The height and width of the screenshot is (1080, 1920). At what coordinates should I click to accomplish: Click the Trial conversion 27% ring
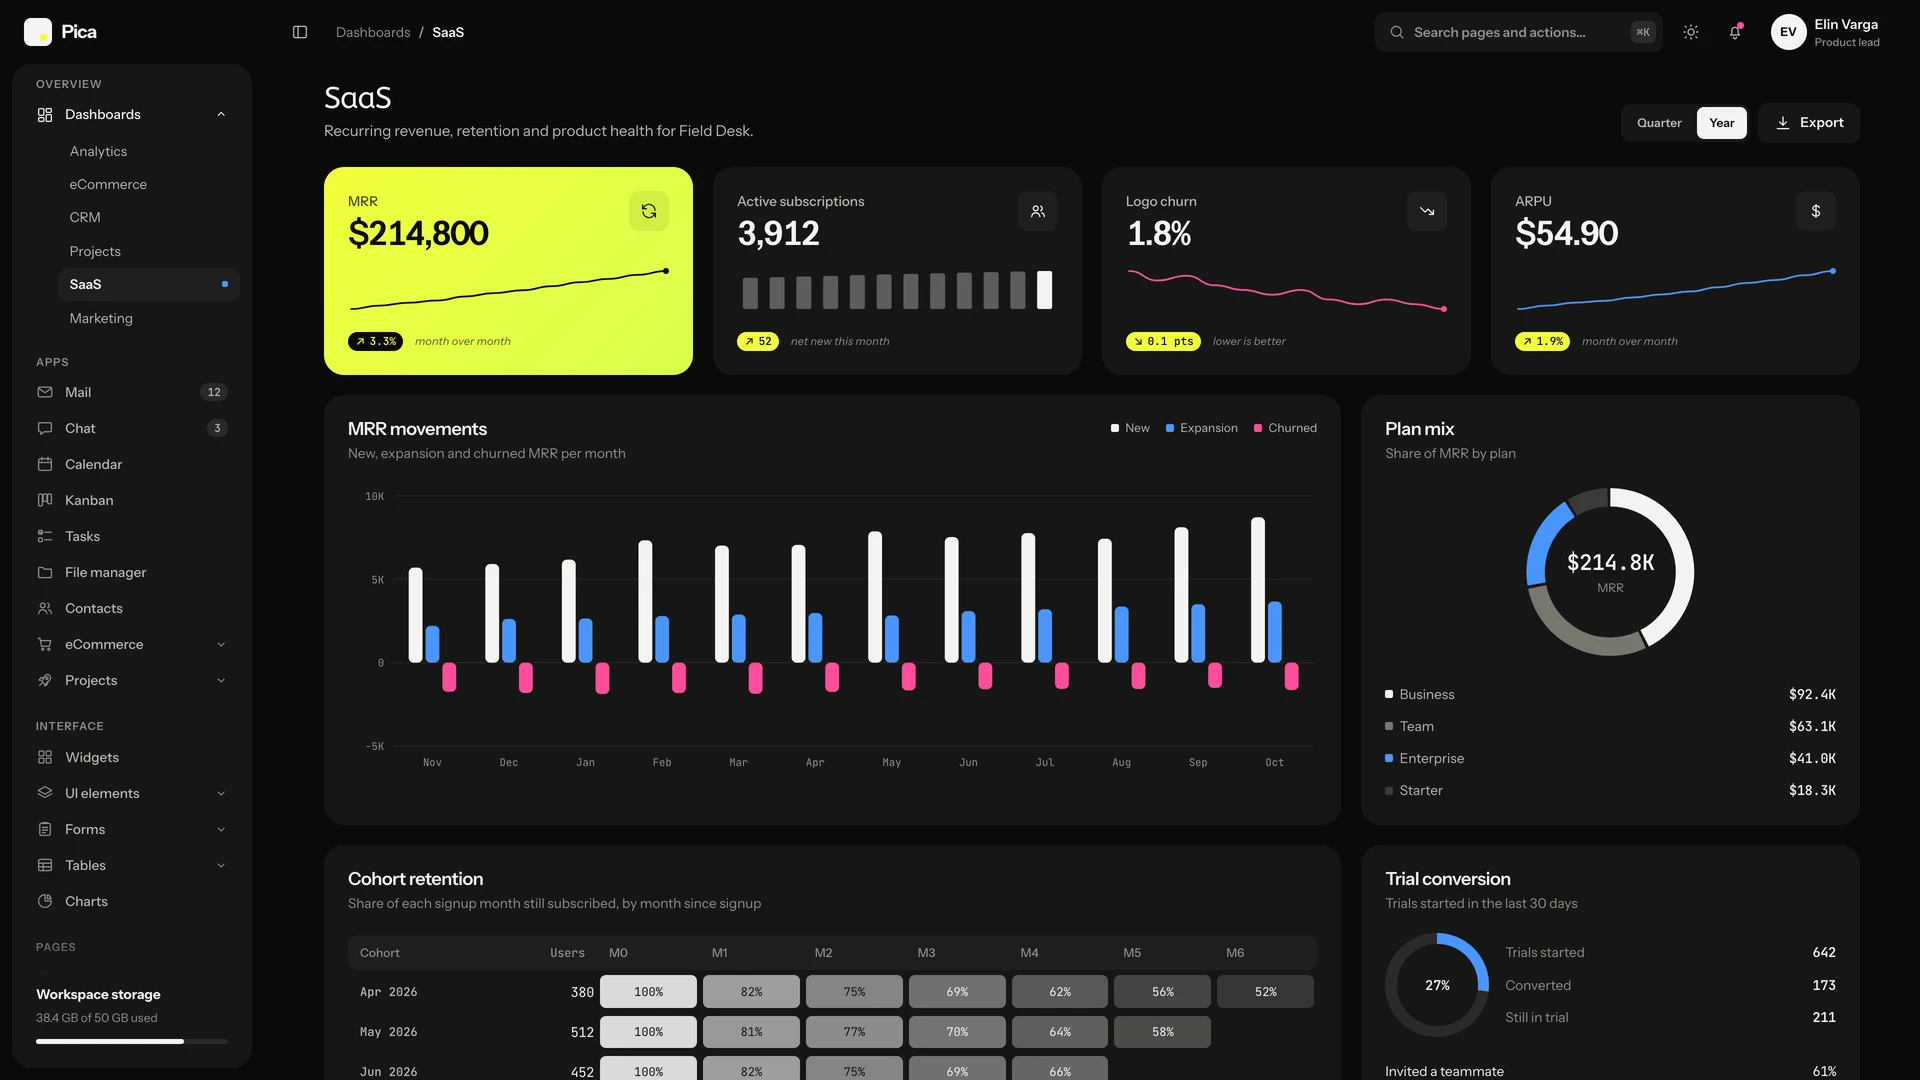pyautogui.click(x=1437, y=985)
